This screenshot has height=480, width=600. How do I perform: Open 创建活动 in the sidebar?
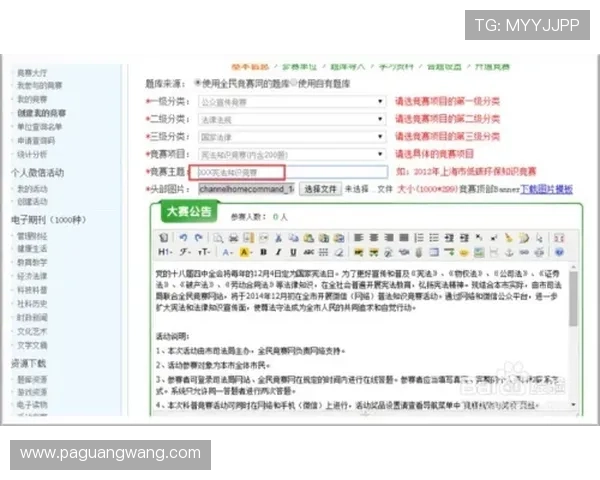(x=32, y=201)
